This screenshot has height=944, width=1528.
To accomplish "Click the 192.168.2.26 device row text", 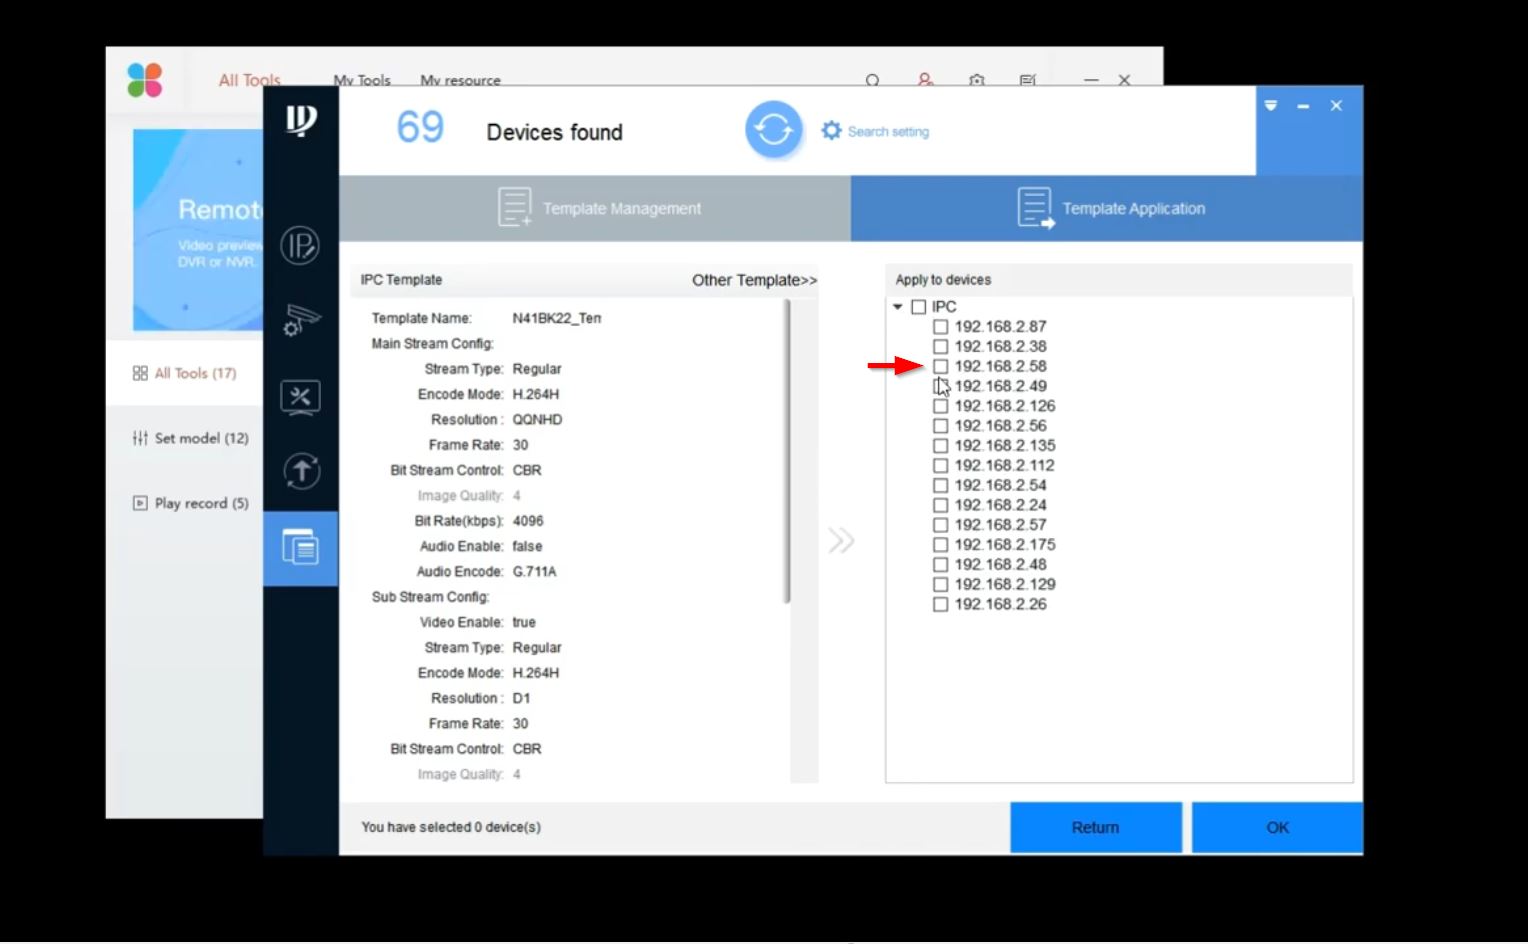I will pos(1000,604).
